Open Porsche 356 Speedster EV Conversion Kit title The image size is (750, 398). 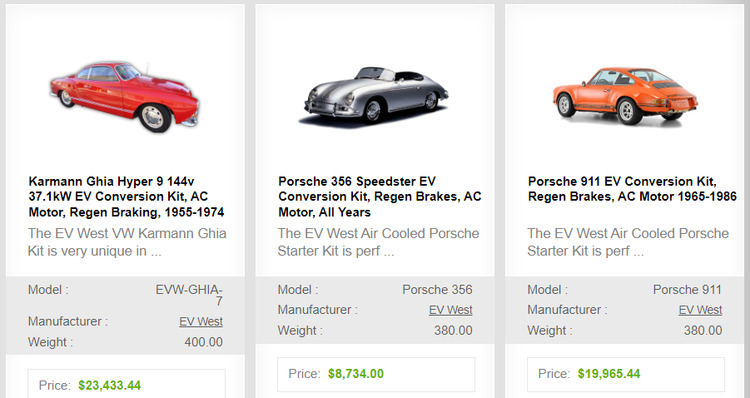(380, 197)
